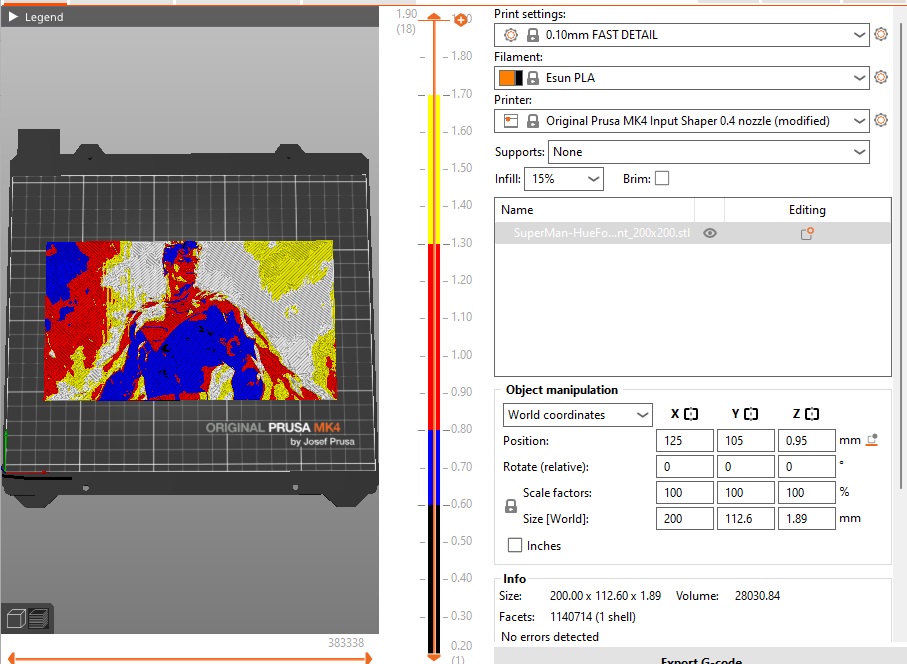Click the blue segment of layer slider

click(x=434, y=467)
